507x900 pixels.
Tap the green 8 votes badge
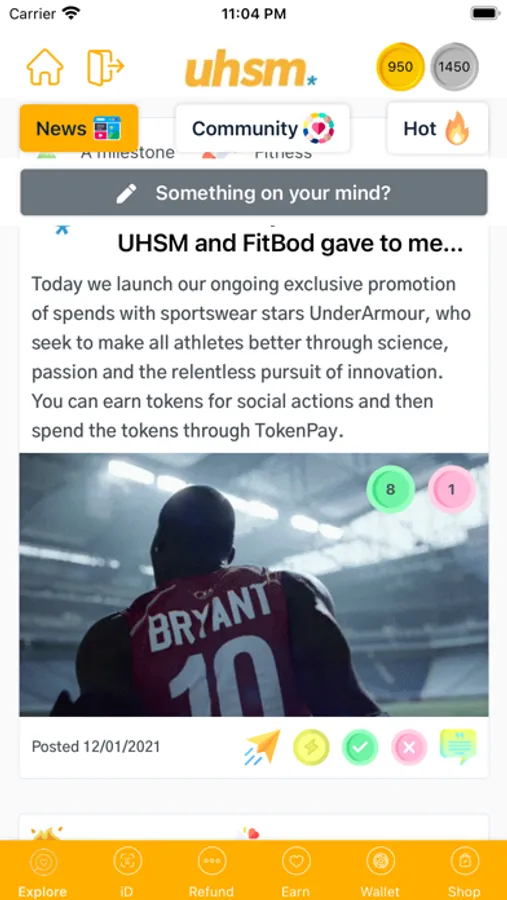click(x=390, y=489)
